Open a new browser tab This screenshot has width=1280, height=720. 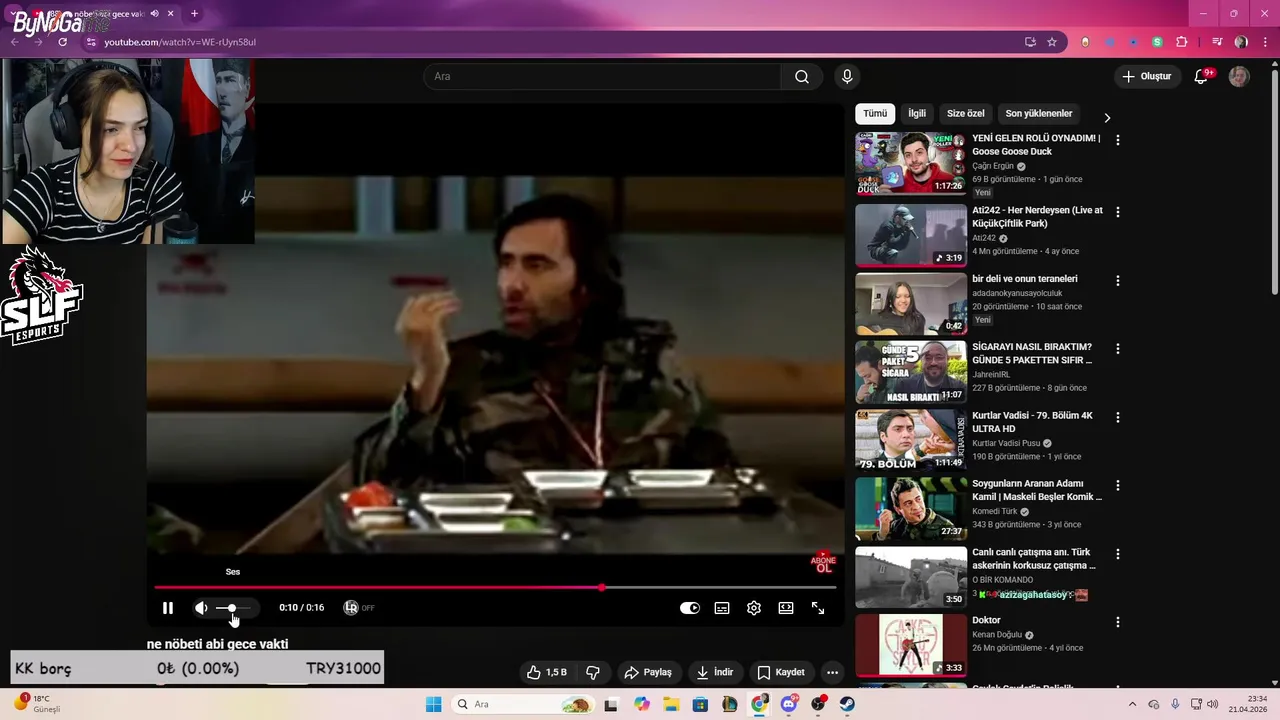[x=194, y=14]
